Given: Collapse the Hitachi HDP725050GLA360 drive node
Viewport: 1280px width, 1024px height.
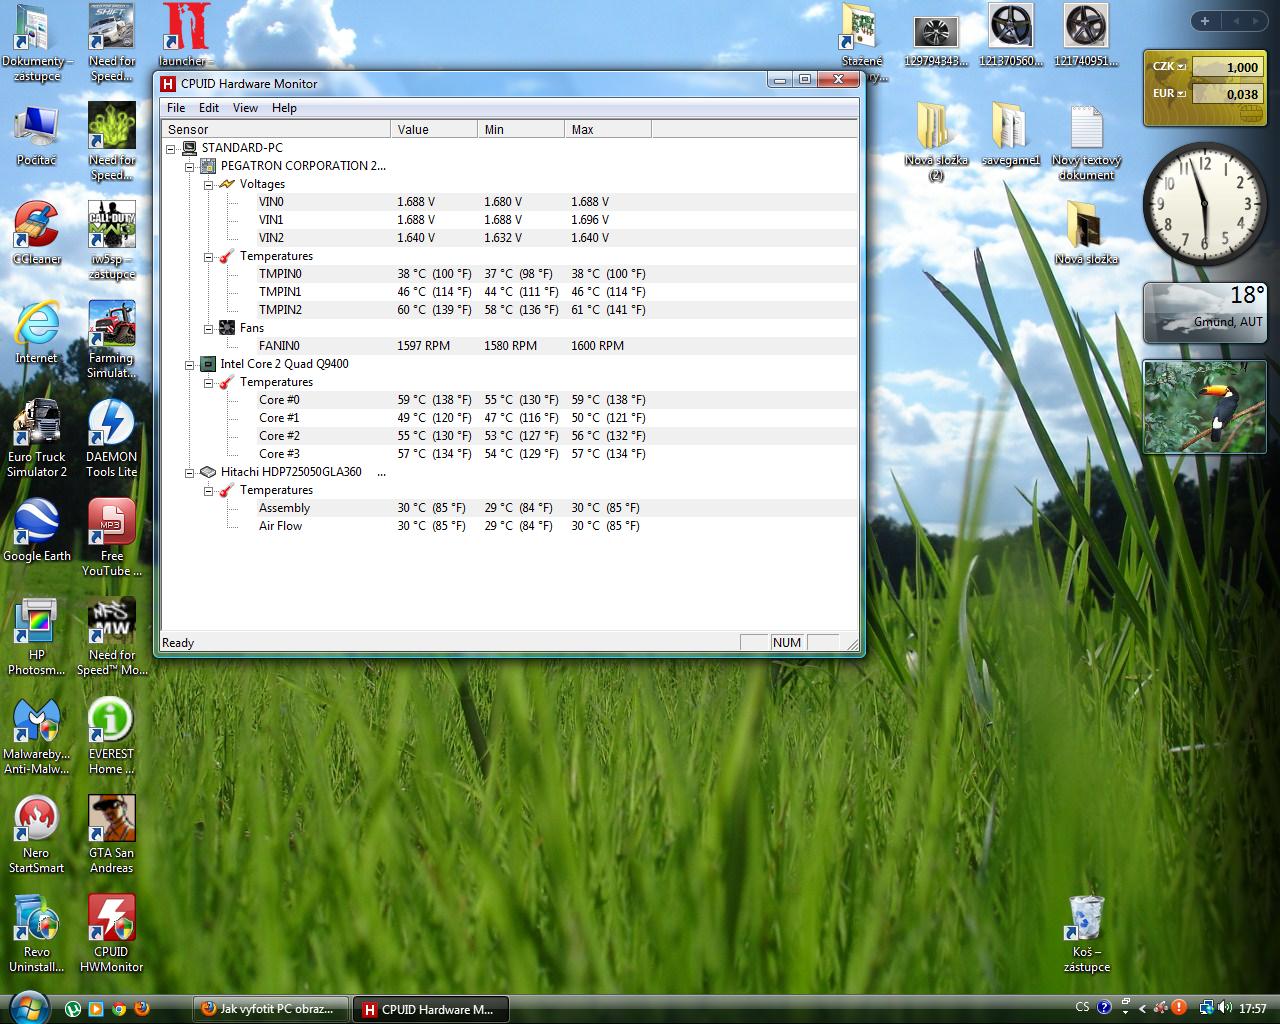Looking at the screenshot, I should pyautogui.click(x=190, y=473).
